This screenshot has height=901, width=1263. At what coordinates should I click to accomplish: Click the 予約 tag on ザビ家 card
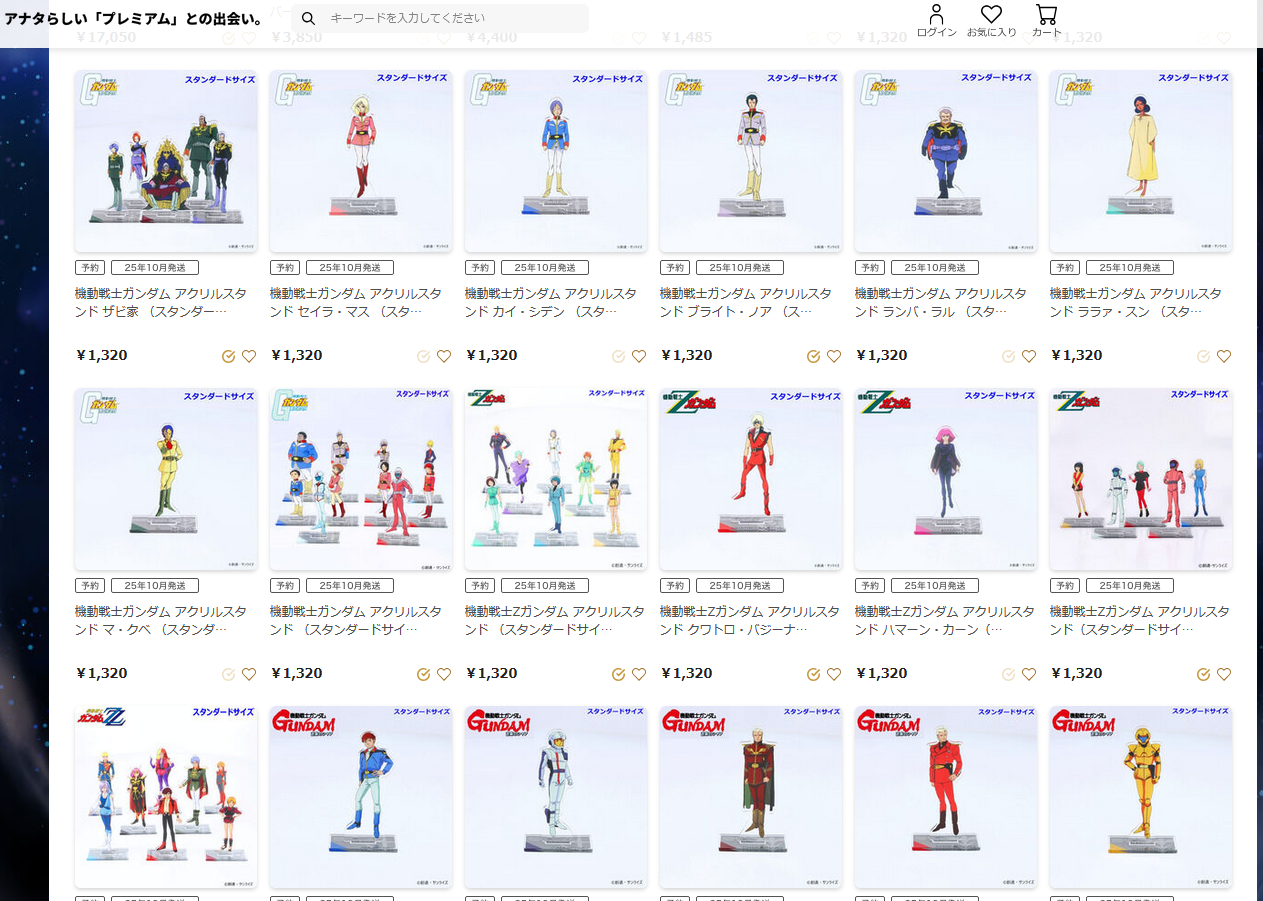click(89, 268)
